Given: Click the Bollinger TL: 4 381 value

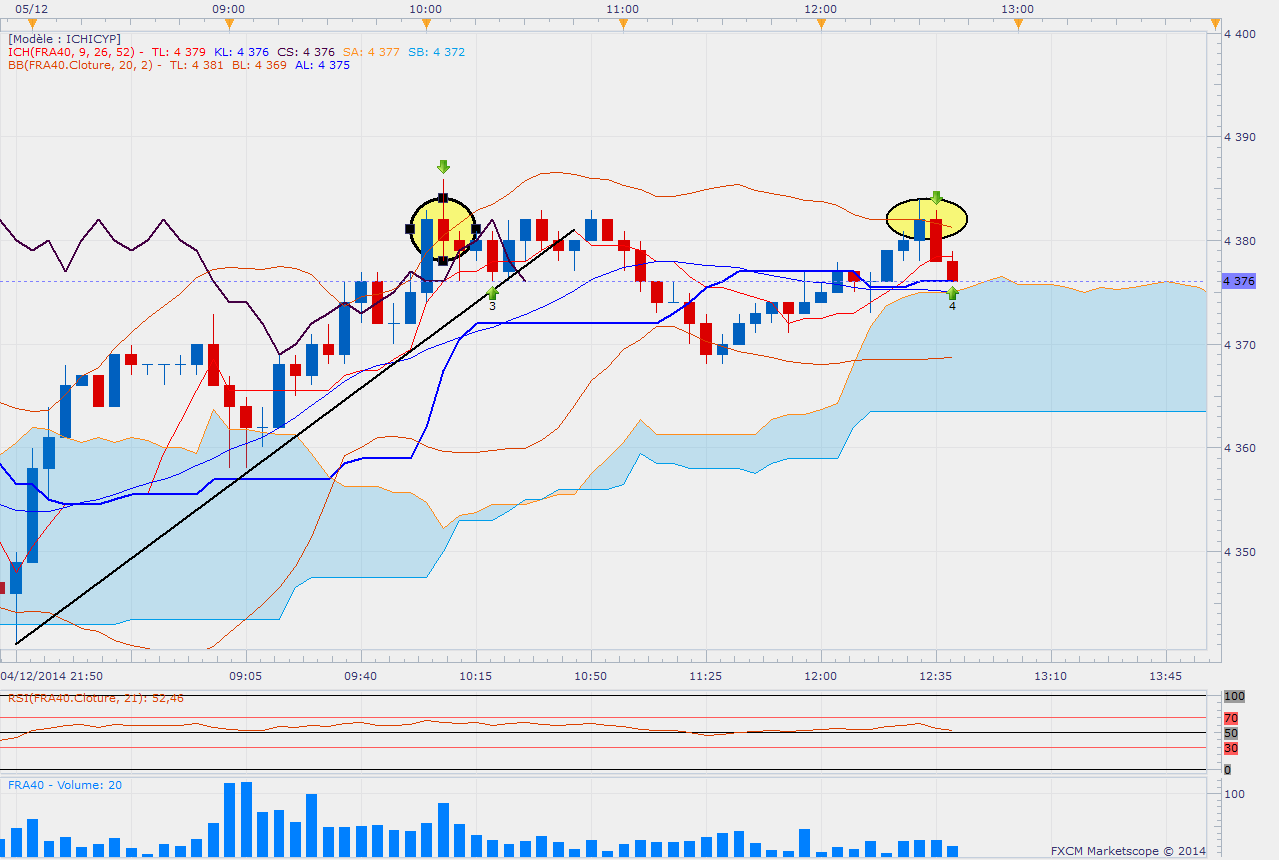Looking at the screenshot, I should click(x=196, y=64).
